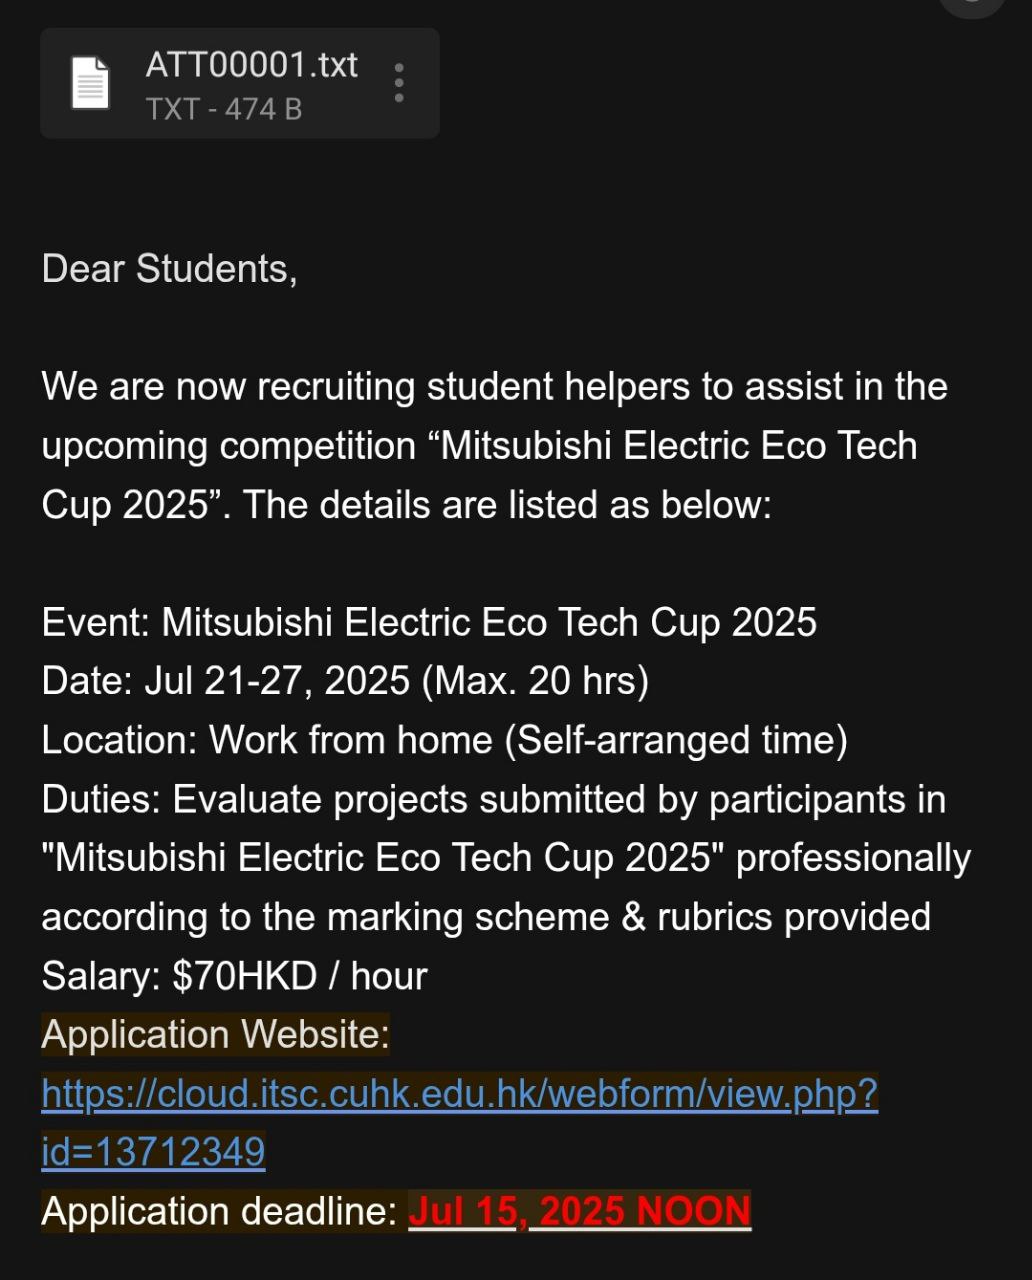
Task: Tap the Dear Students greeting line
Action: 169,269
